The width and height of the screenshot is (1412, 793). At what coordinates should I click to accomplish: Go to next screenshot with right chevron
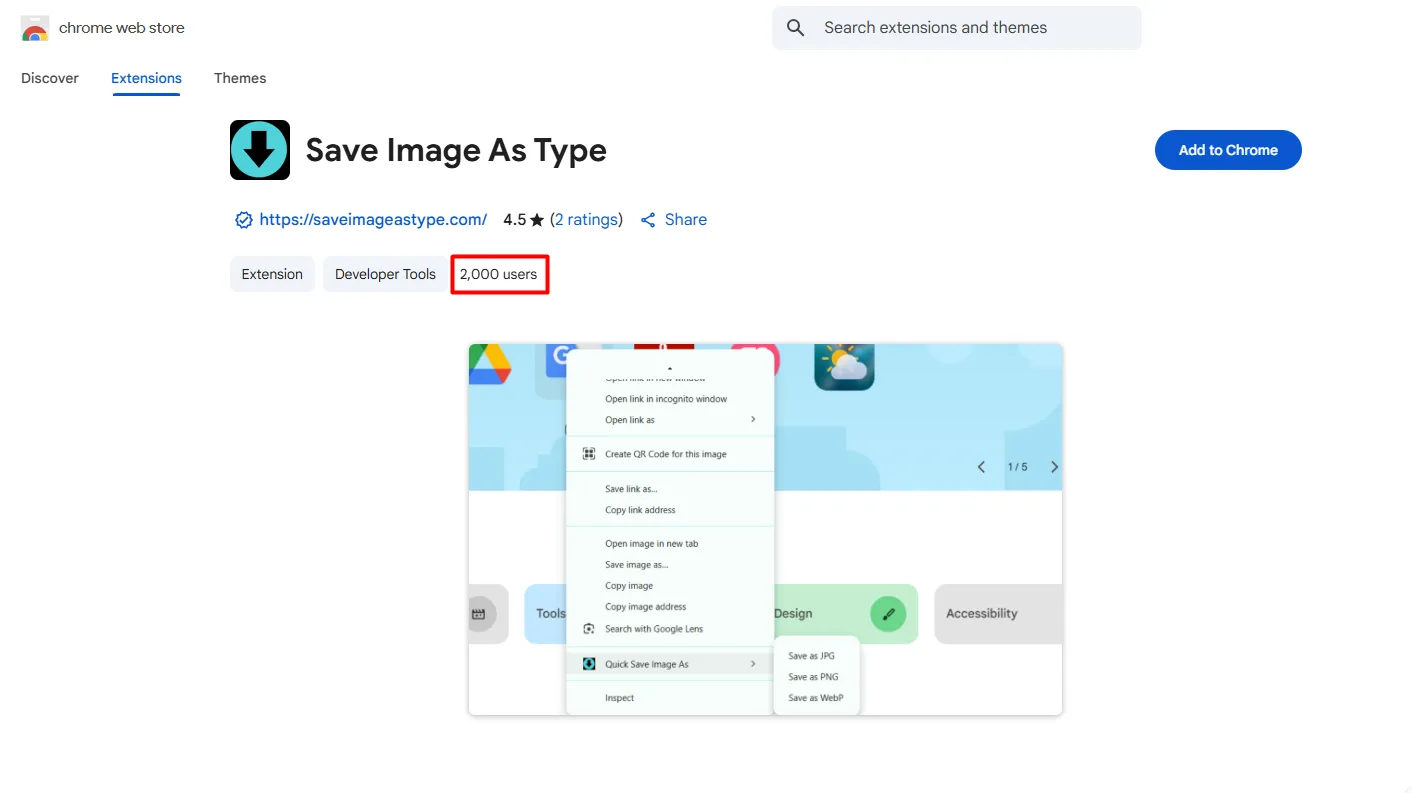[x=1054, y=467]
